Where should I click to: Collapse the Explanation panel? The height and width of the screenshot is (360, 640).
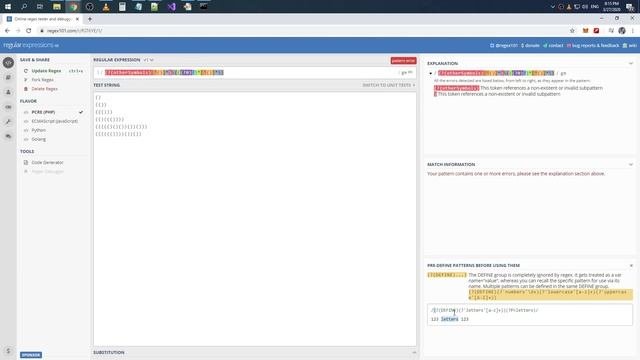point(631,64)
